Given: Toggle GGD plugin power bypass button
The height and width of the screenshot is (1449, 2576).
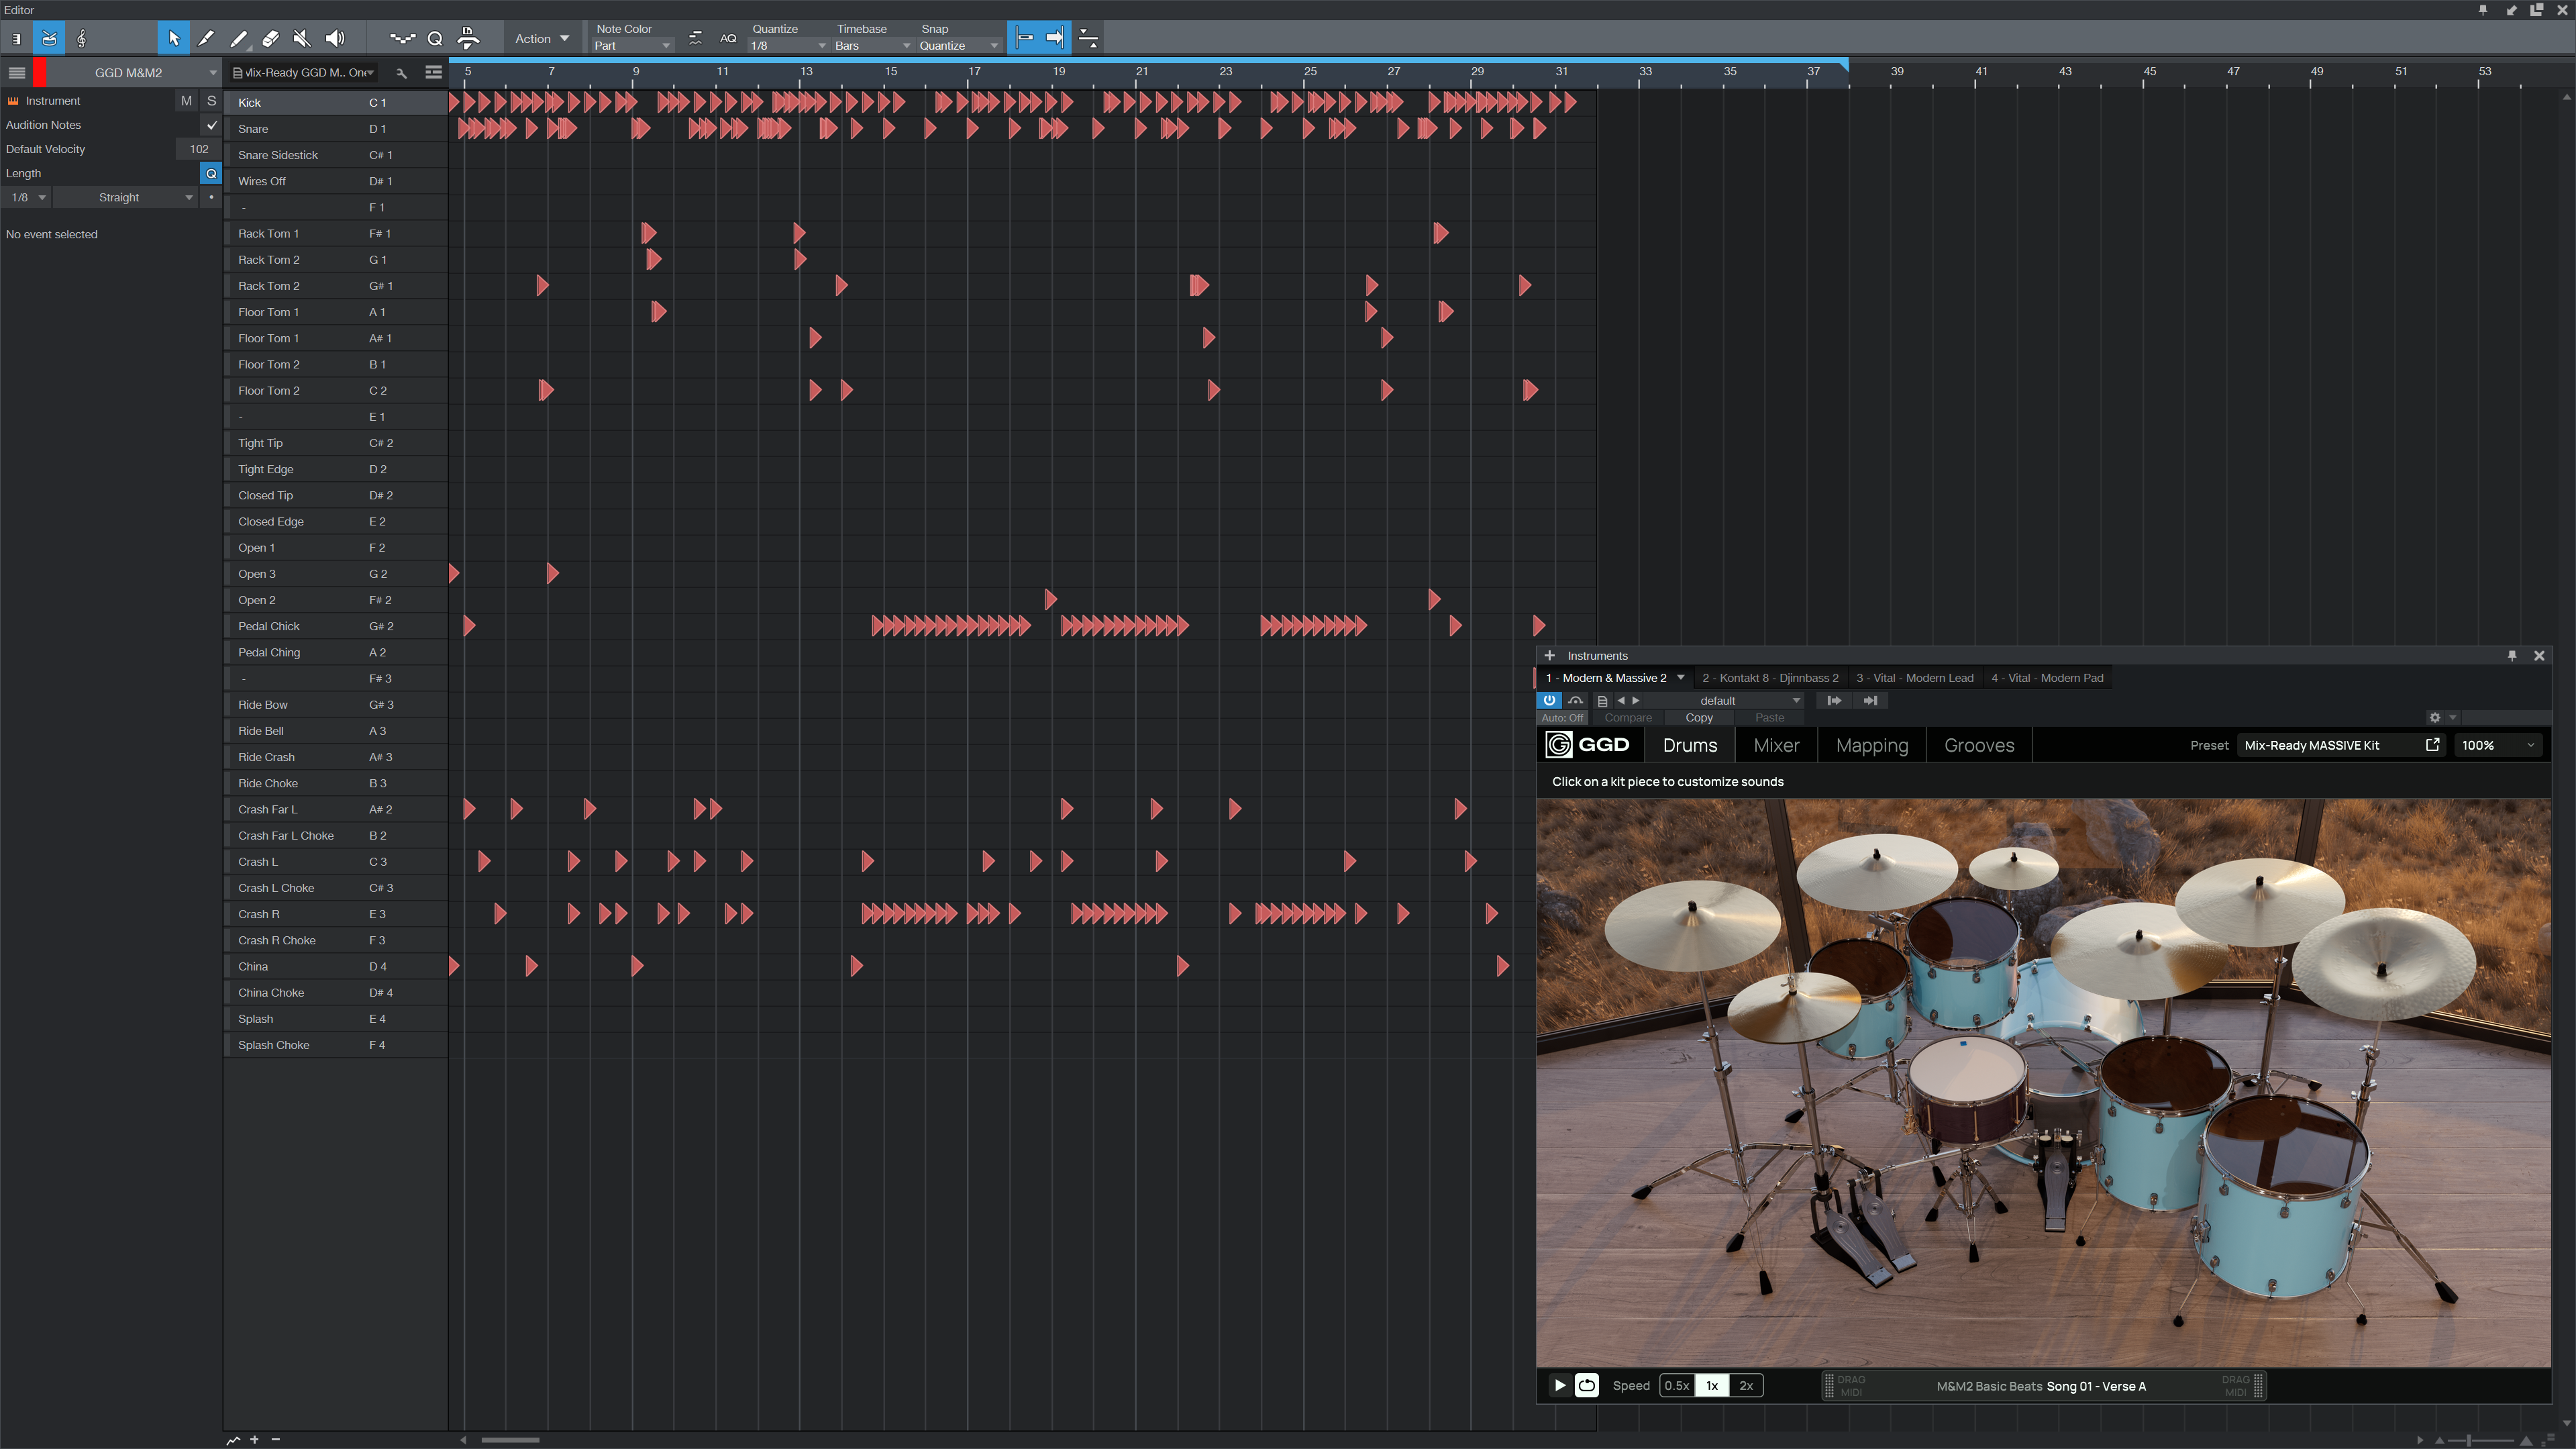Looking at the screenshot, I should coord(1549,701).
